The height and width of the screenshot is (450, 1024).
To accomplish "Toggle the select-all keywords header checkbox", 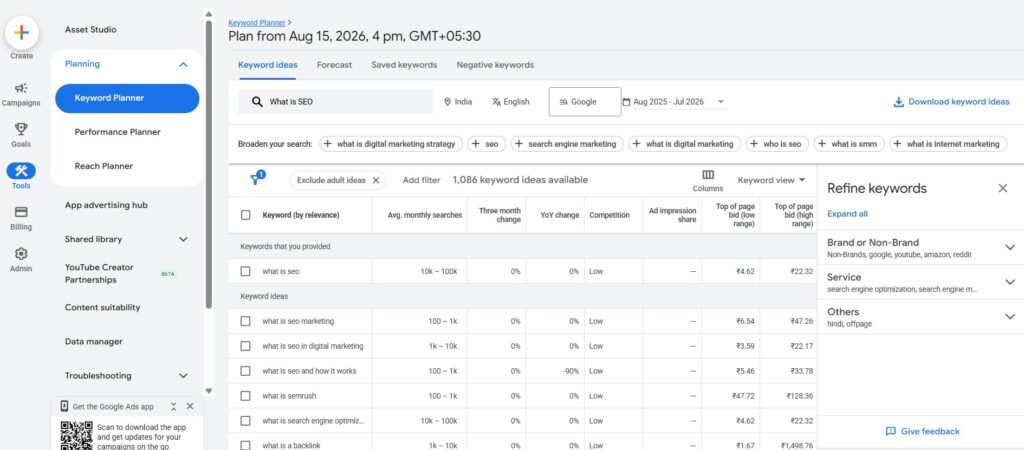I will coord(246,215).
